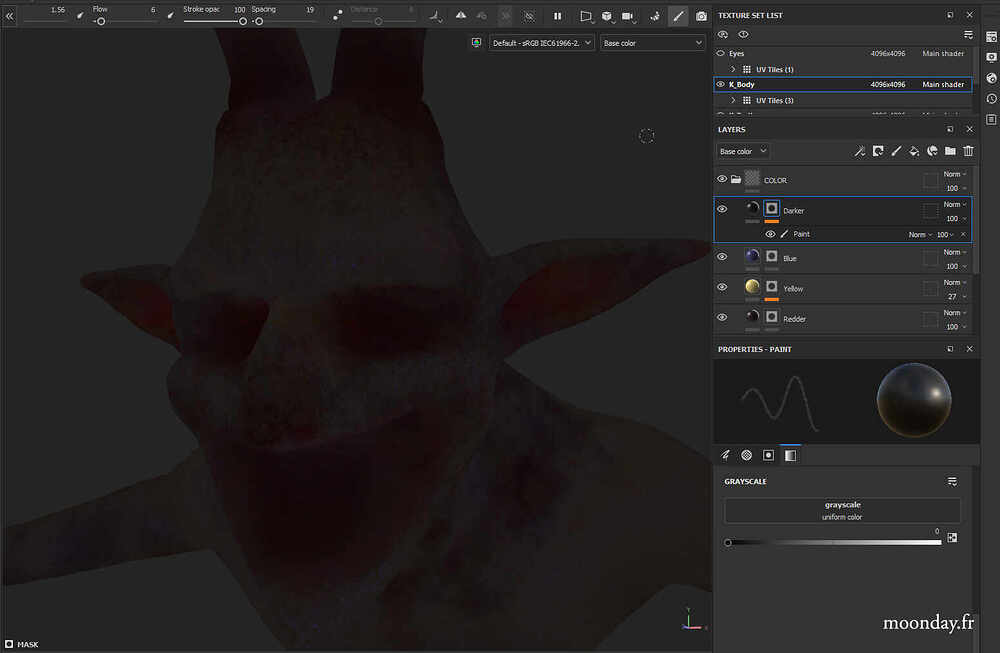Select the Yellow layer material thumbnail
Image resolution: width=1000 pixels, height=653 pixels.
(x=753, y=286)
